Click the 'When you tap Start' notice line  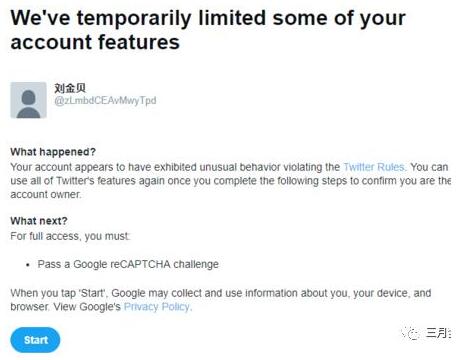tap(221, 293)
